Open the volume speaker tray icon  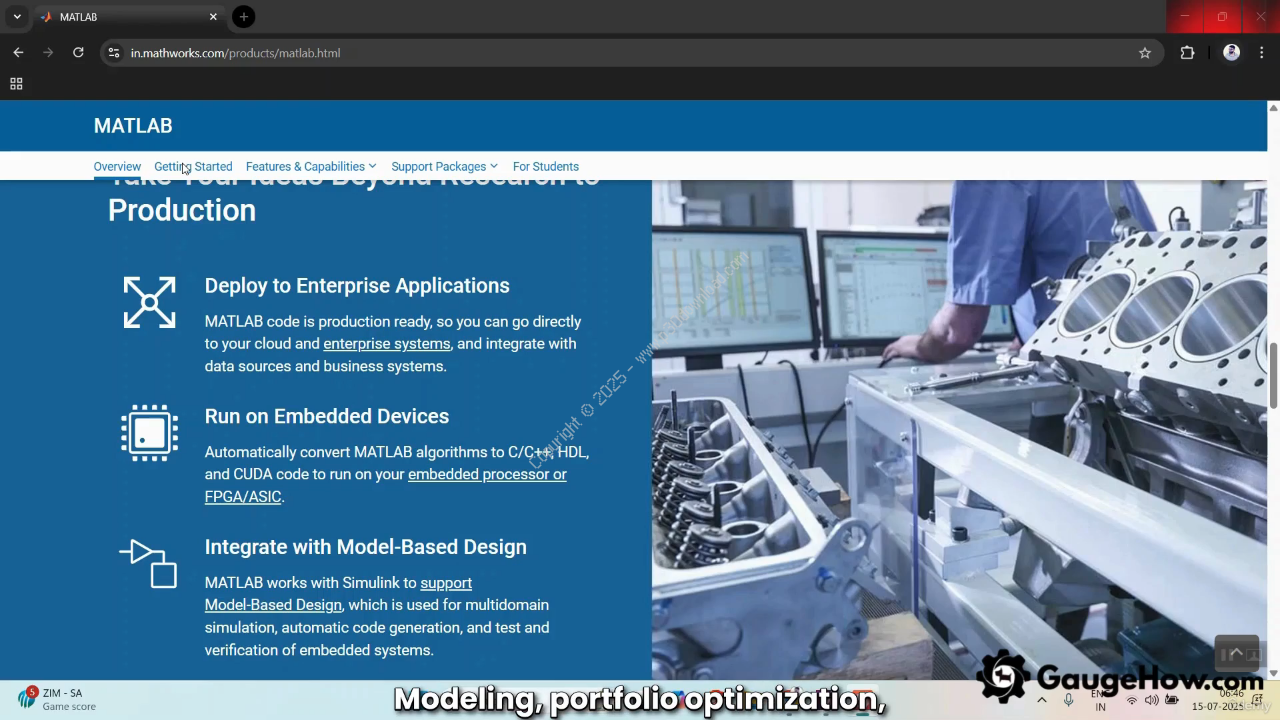1151,700
